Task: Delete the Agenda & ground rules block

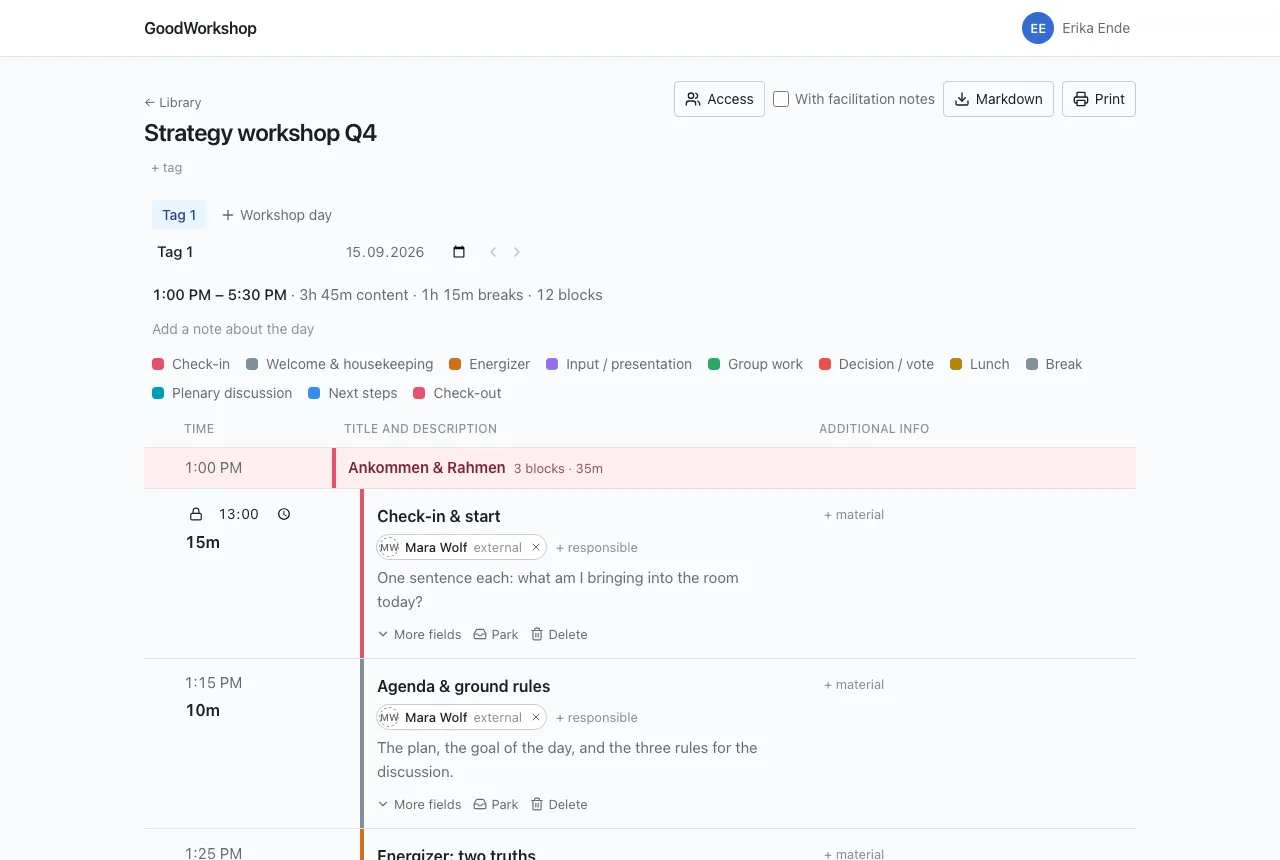Action: [x=559, y=804]
